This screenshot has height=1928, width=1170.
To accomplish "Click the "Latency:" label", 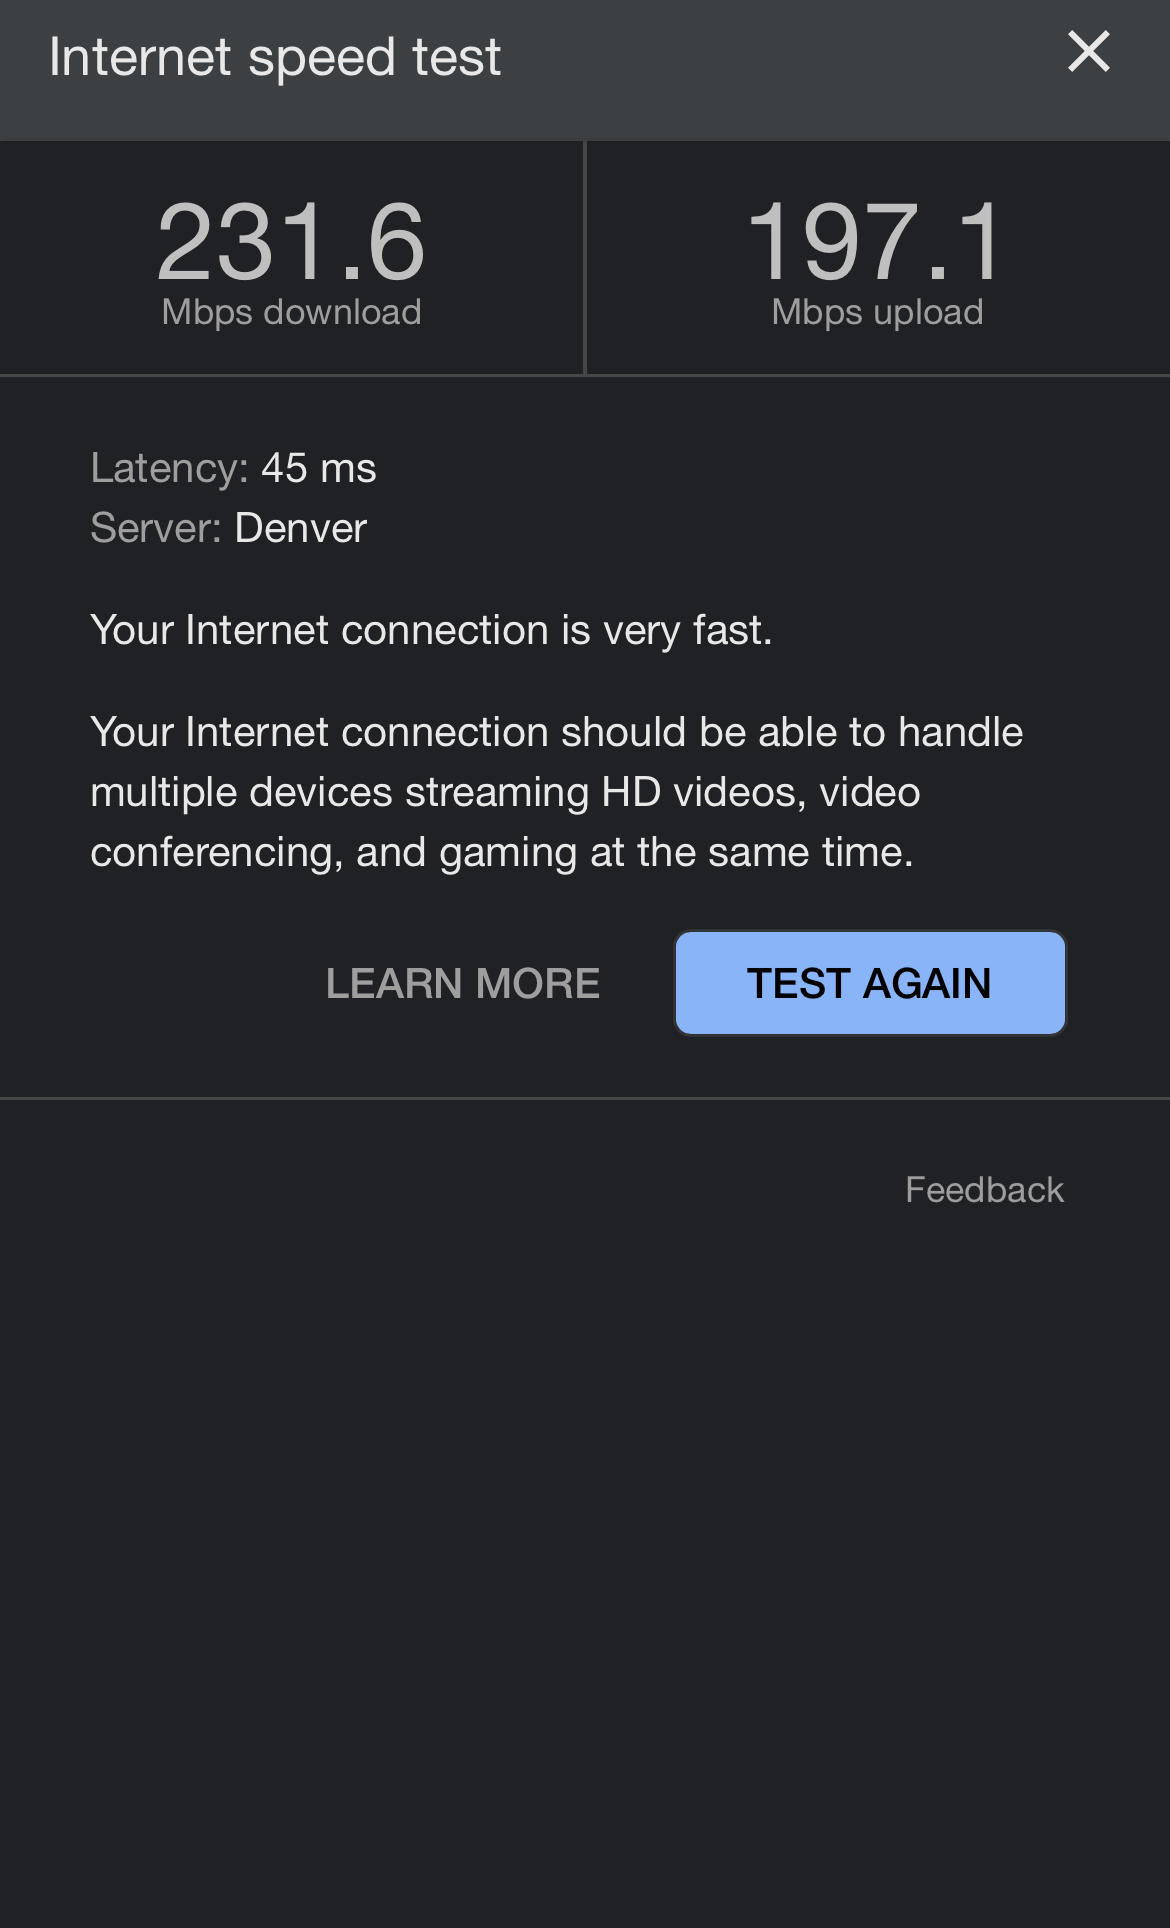I will [169, 468].
